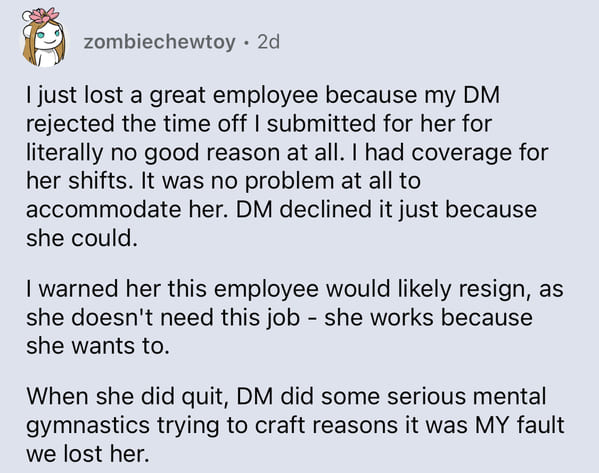
Task: Click the line starting "When she did quit"
Action: tap(286, 397)
